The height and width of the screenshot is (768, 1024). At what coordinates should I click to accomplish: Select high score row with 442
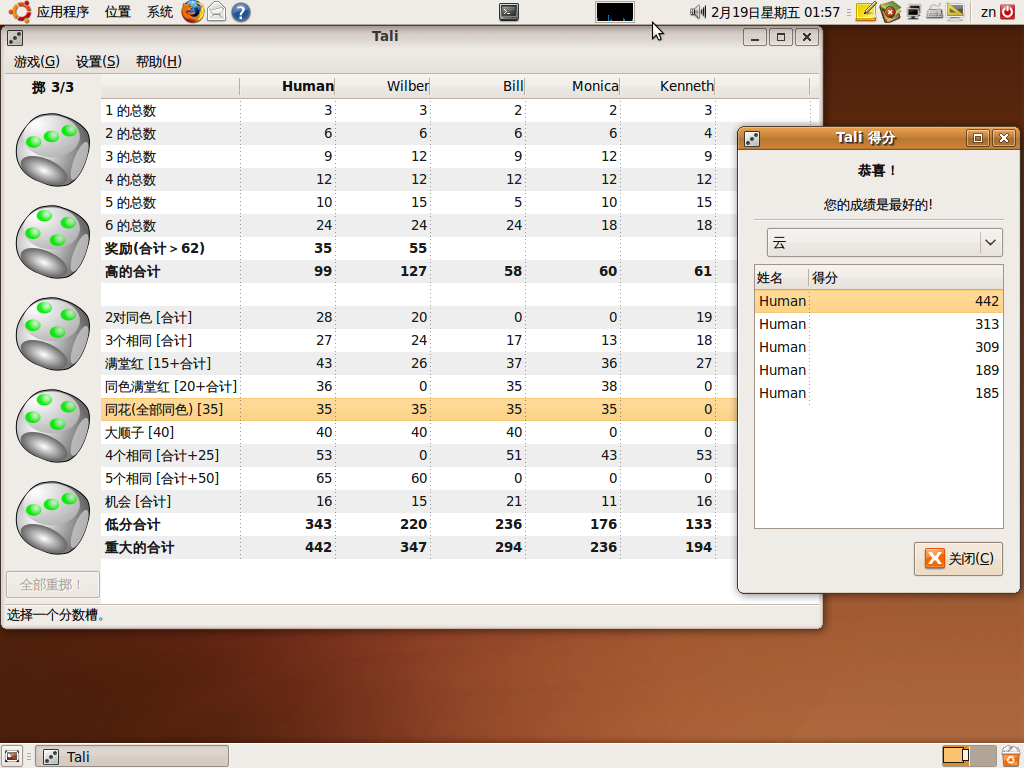pos(878,301)
